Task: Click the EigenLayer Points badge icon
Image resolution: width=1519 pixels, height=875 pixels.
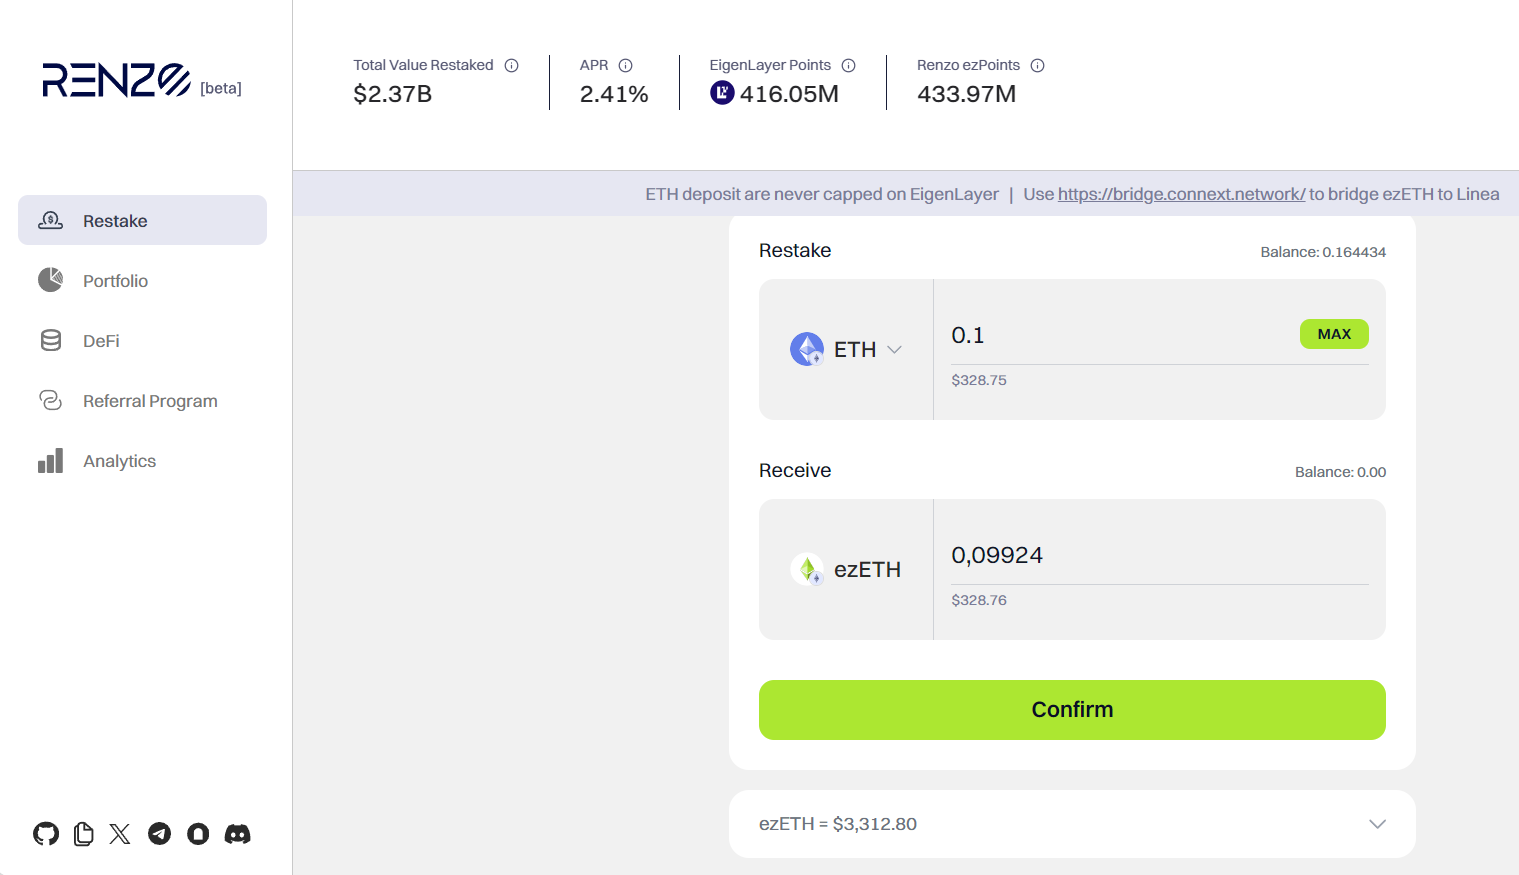Action: pos(722,93)
